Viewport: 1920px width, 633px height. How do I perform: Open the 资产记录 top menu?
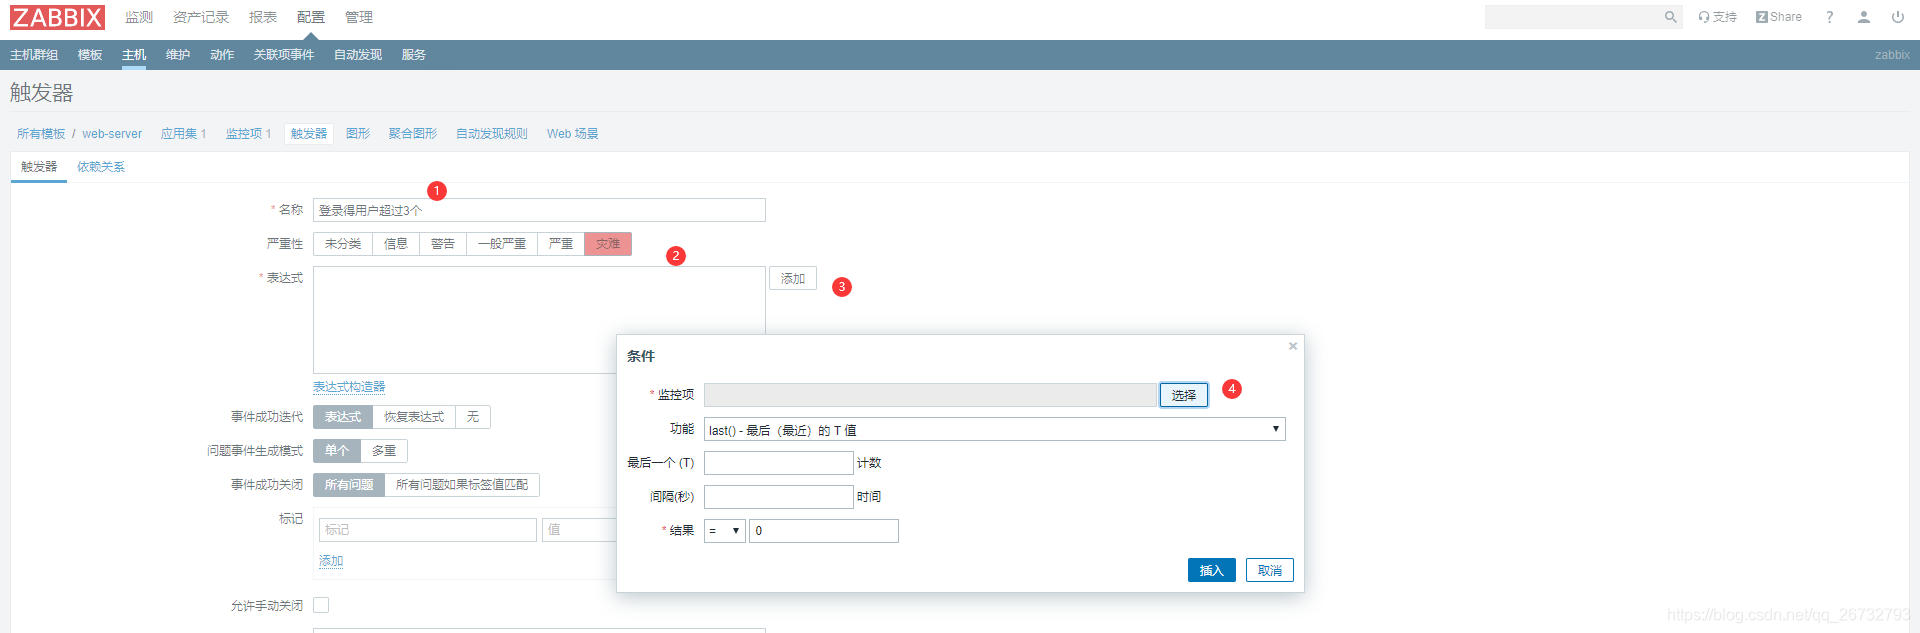coord(201,17)
